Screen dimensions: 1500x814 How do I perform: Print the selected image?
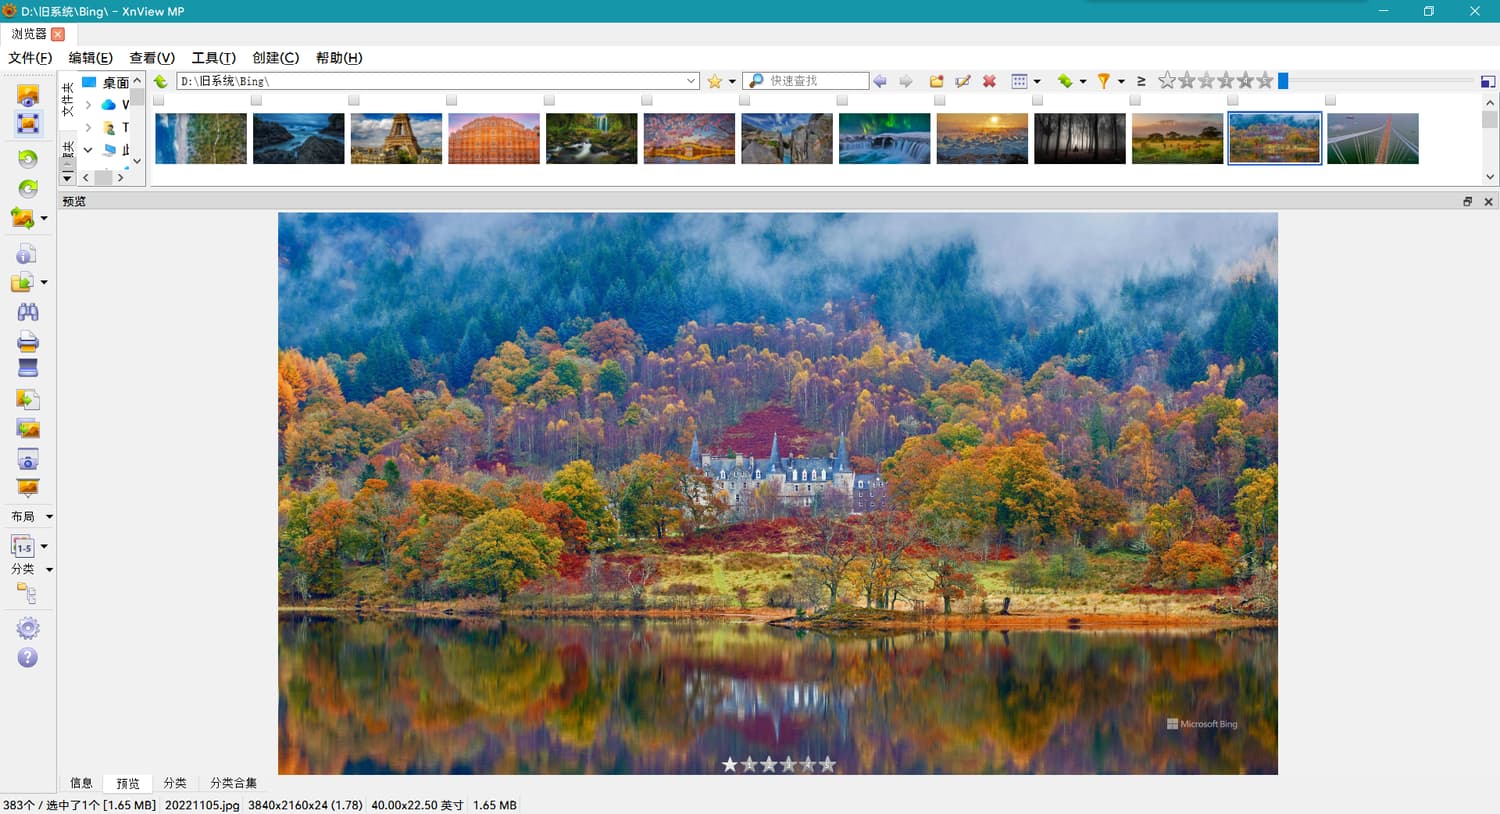point(27,341)
